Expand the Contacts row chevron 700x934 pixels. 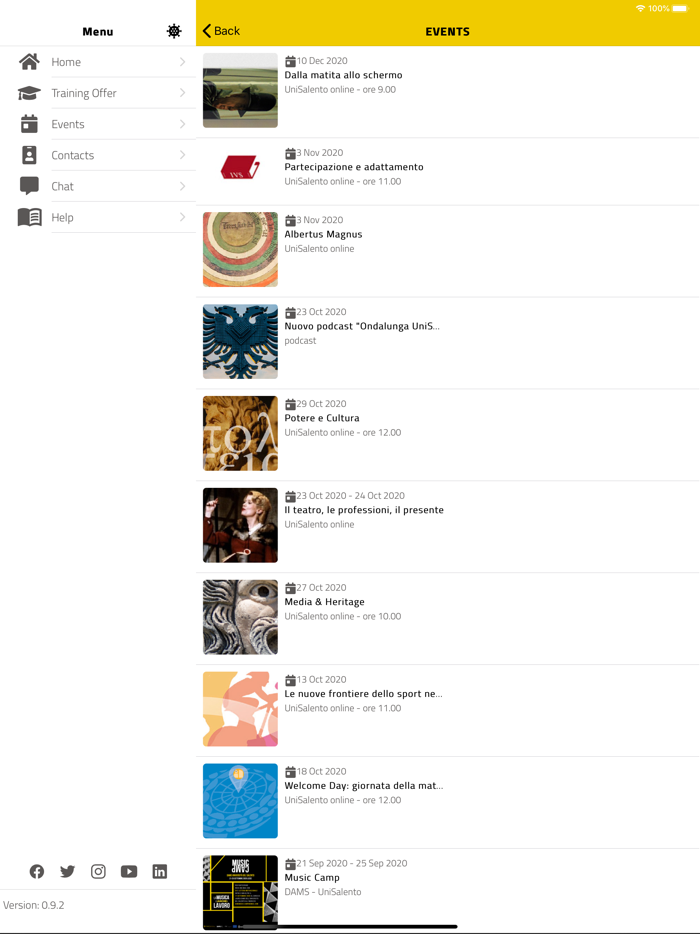click(x=182, y=155)
